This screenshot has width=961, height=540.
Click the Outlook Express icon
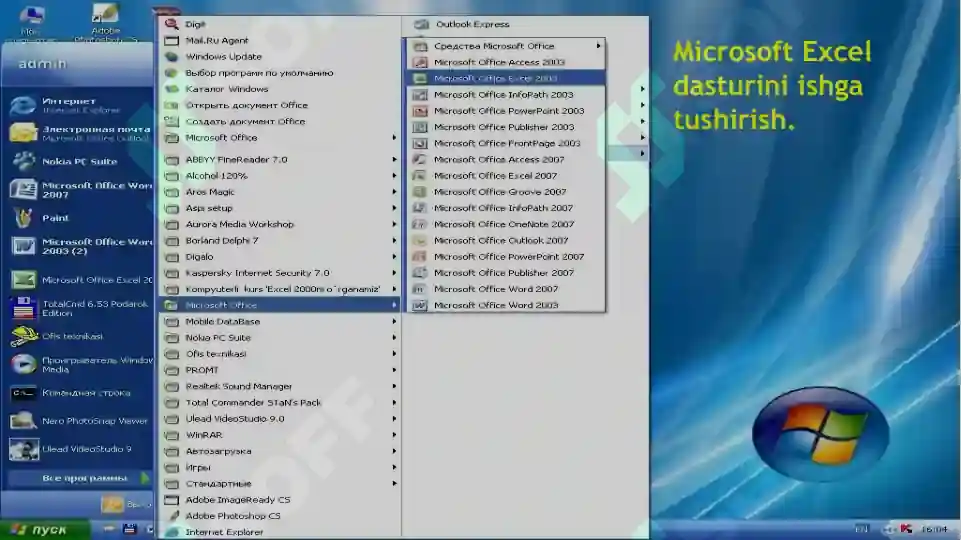pyautogui.click(x=422, y=24)
